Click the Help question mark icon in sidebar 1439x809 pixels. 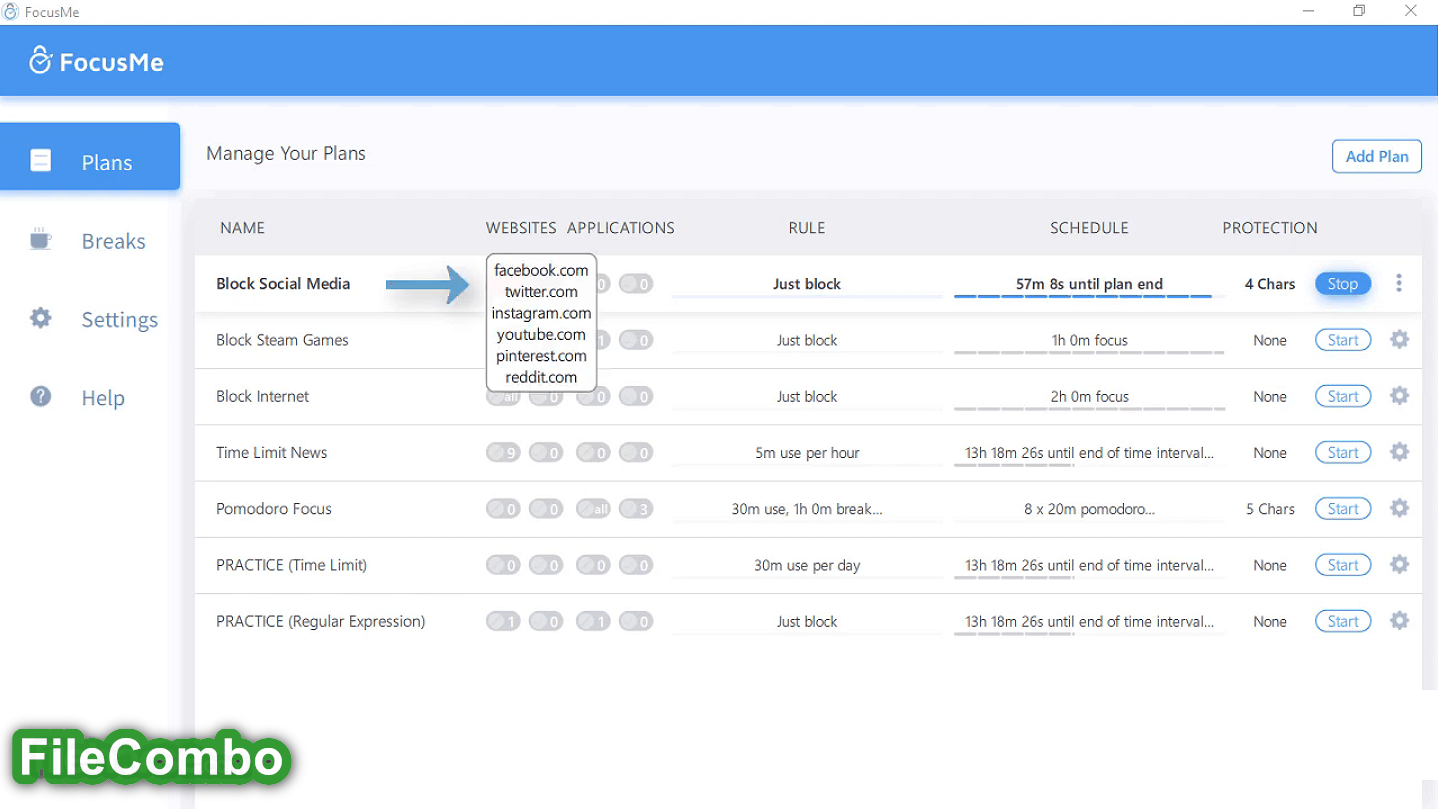click(x=40, y=396)
